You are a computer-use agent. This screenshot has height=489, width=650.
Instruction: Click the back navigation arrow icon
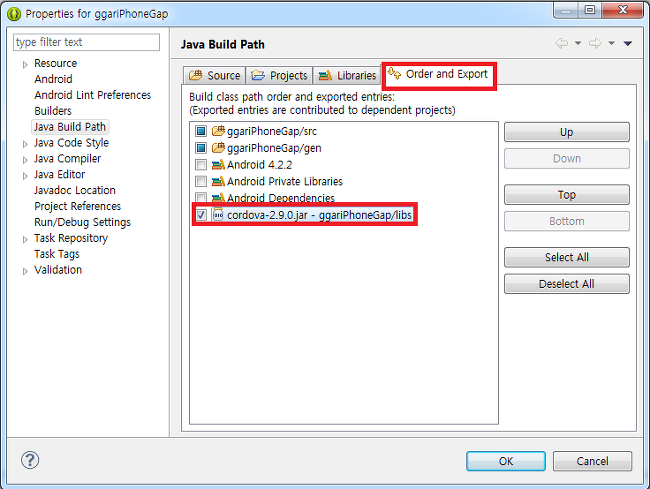point(562,43)
